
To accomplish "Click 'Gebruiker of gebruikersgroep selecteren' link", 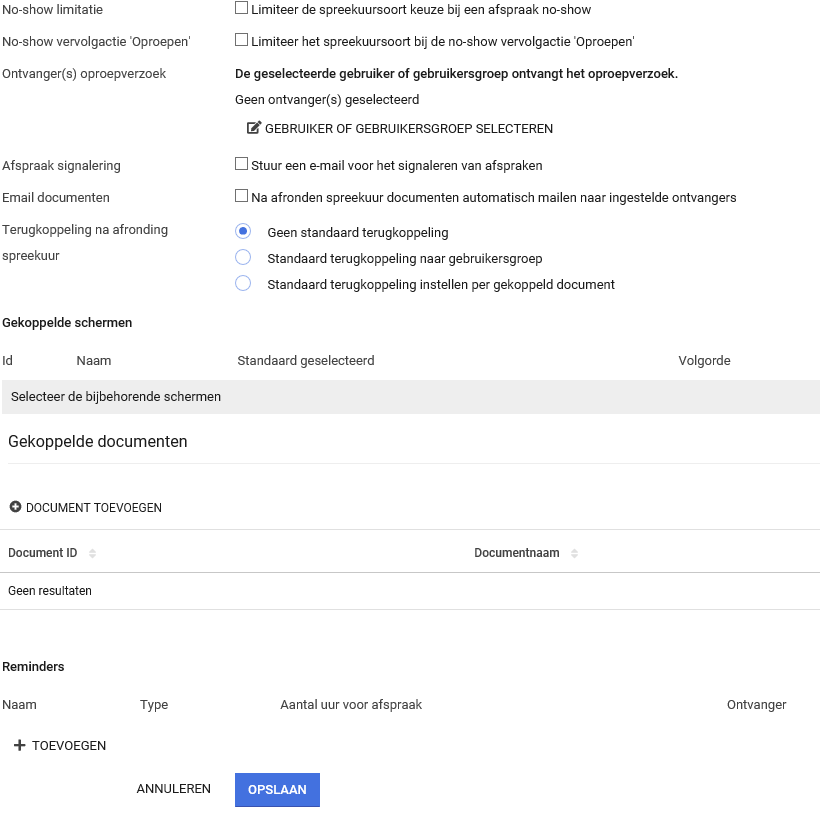I will (408, 129).
